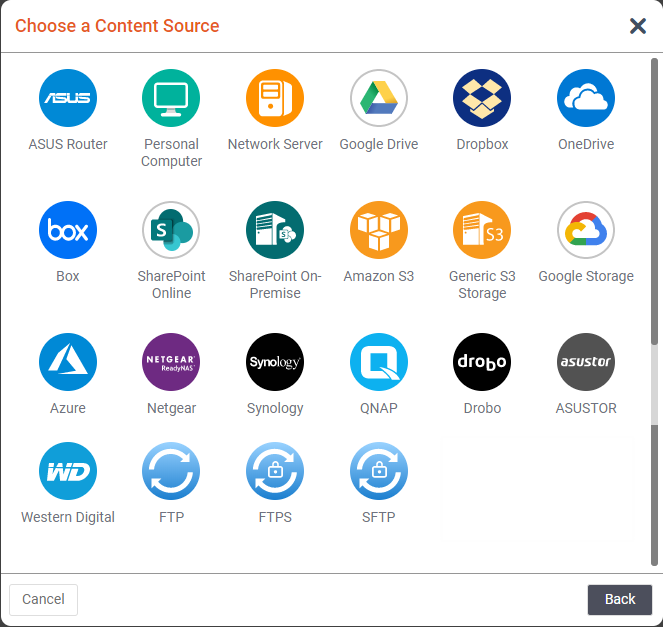
Task: Select the Google Drive icon
Action: tap(379, 98)
